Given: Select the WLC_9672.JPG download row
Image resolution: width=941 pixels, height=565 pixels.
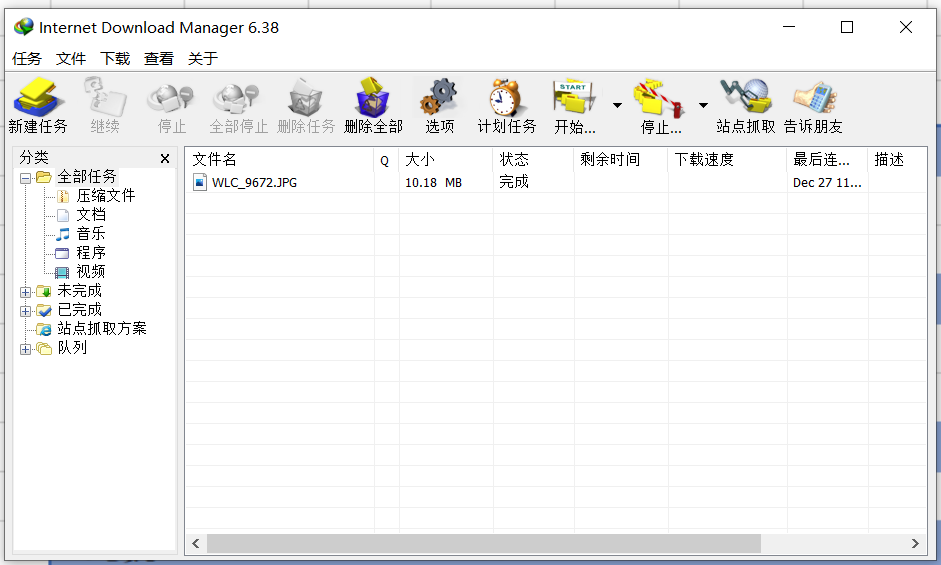Looking at the screenshot, I should (x=556, y=182).
